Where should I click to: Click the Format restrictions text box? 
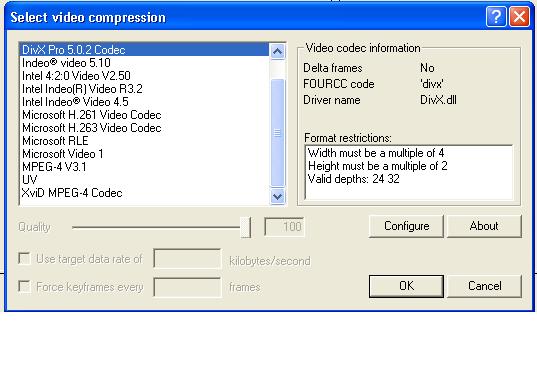tap(409, 172)
